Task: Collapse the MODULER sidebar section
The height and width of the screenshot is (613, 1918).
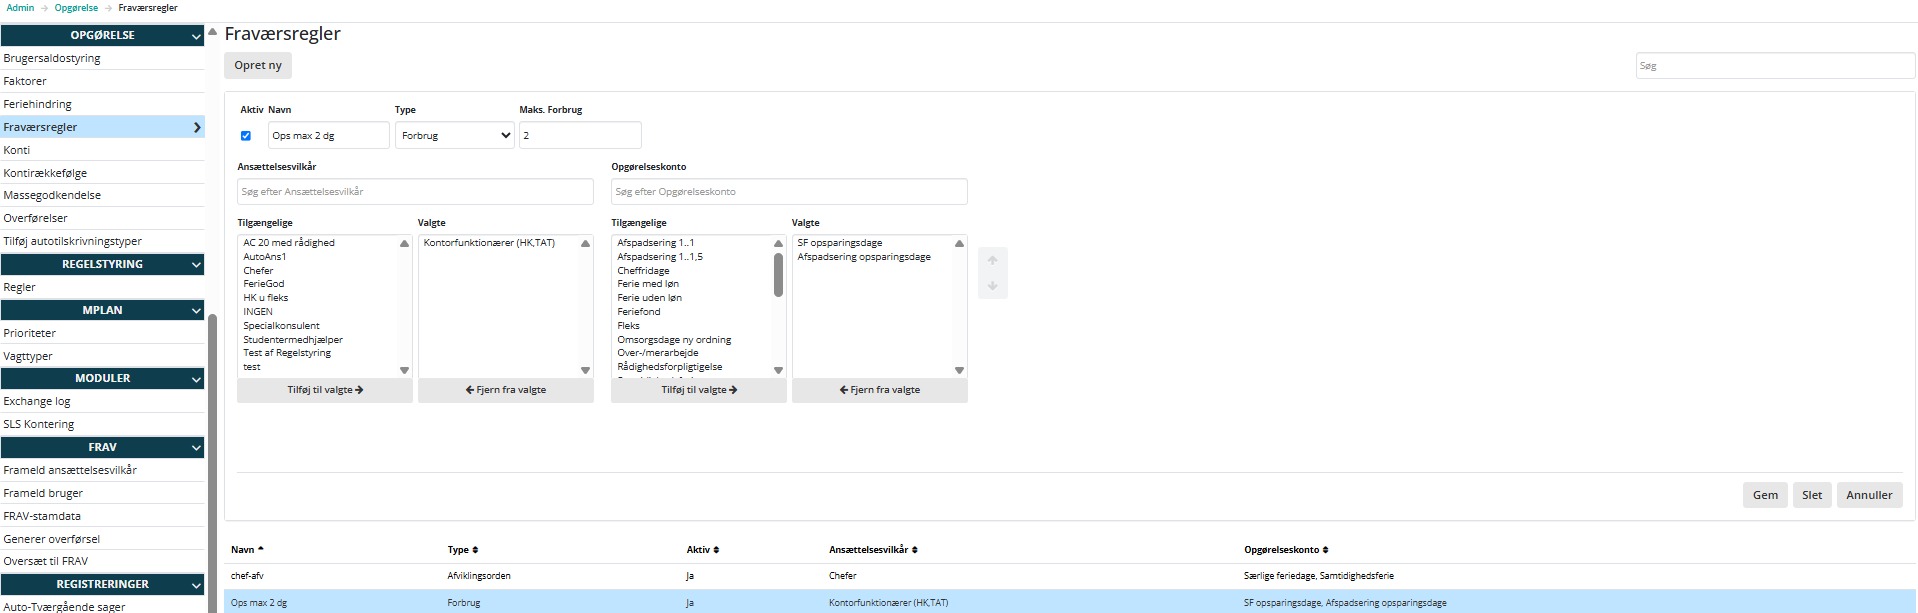Action: tap(196, 379)
